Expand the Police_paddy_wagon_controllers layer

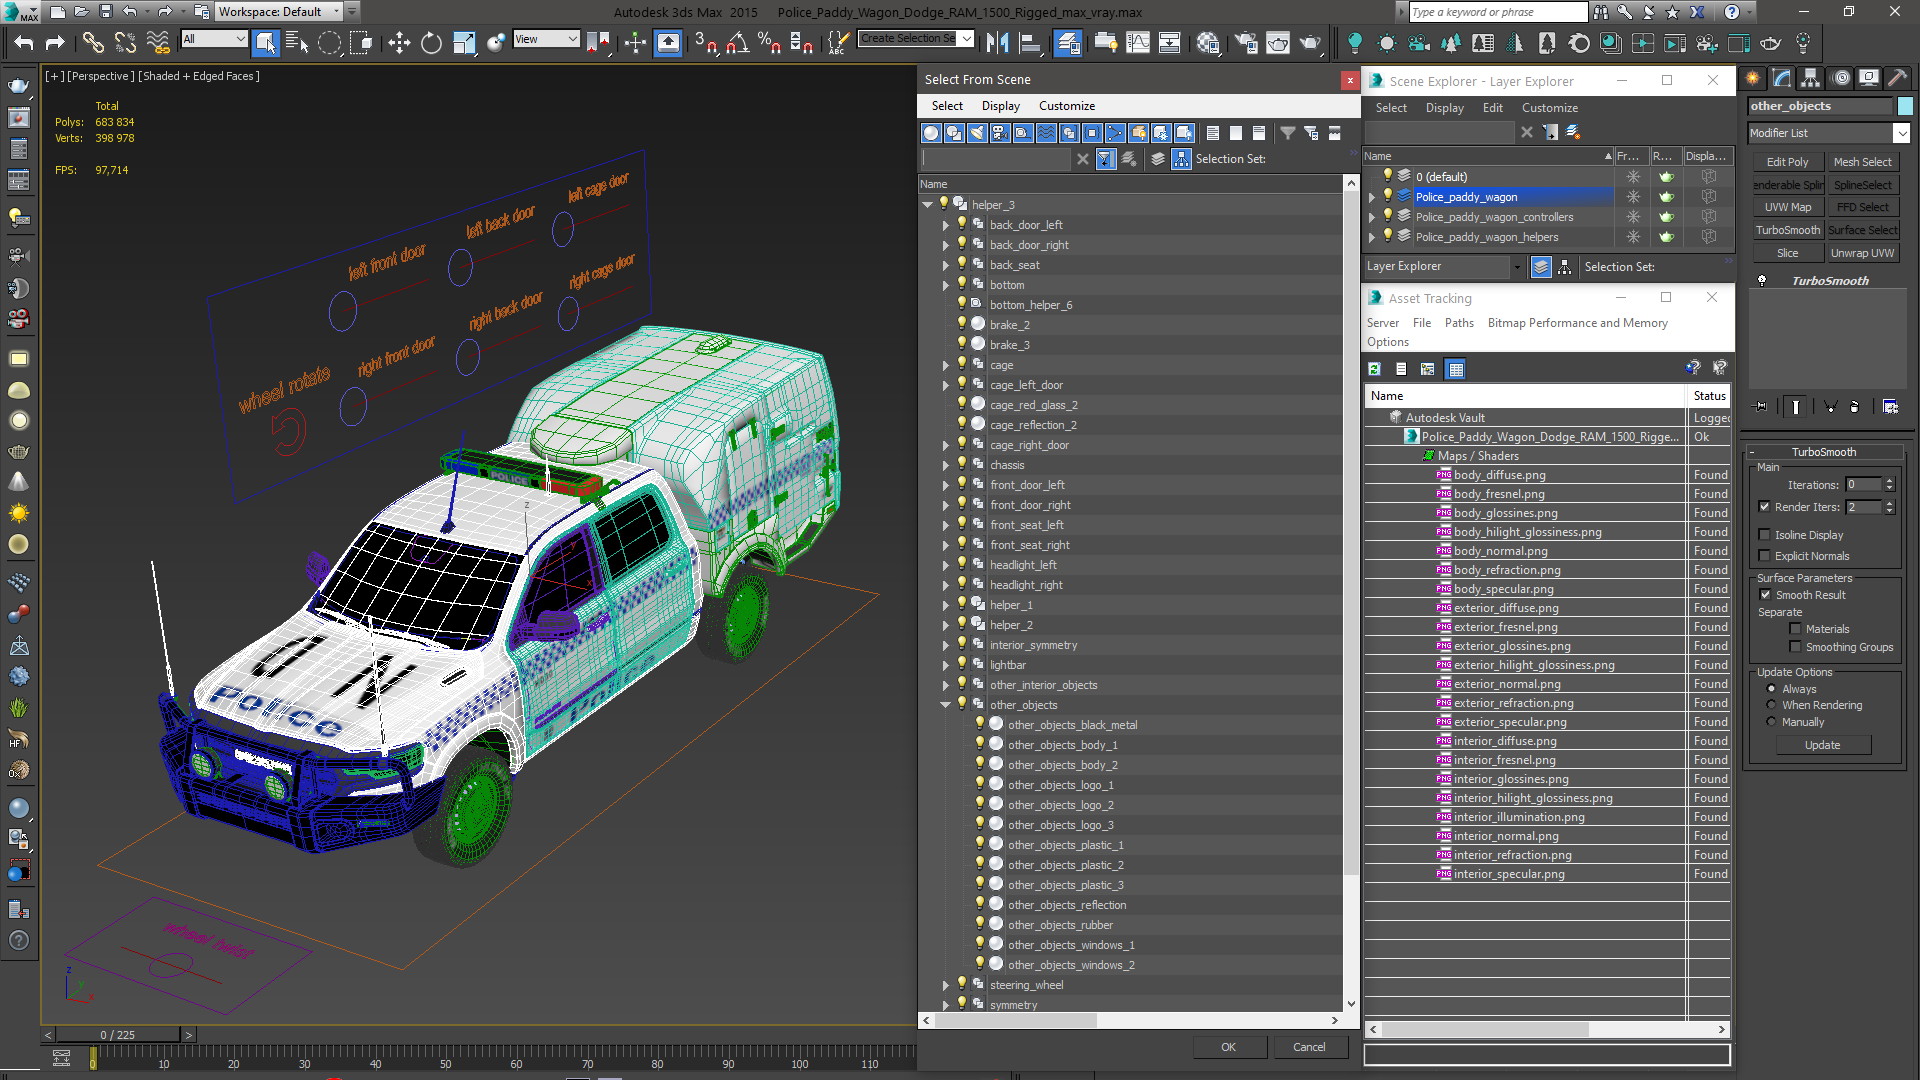tap(1372, 217)
